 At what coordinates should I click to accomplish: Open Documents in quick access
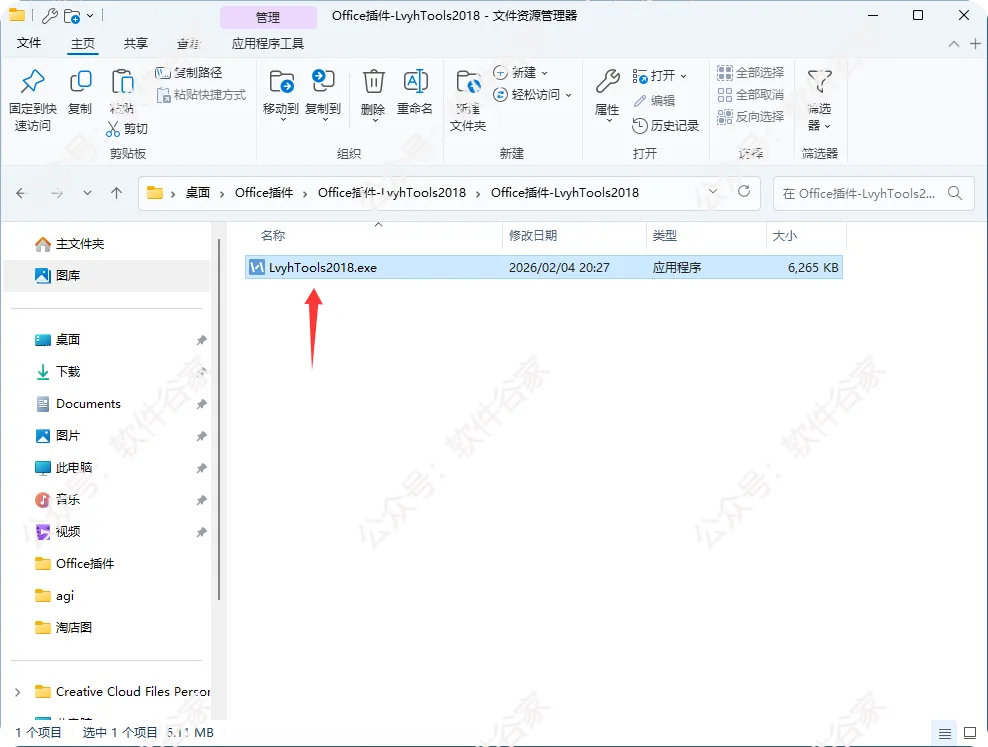78,404
